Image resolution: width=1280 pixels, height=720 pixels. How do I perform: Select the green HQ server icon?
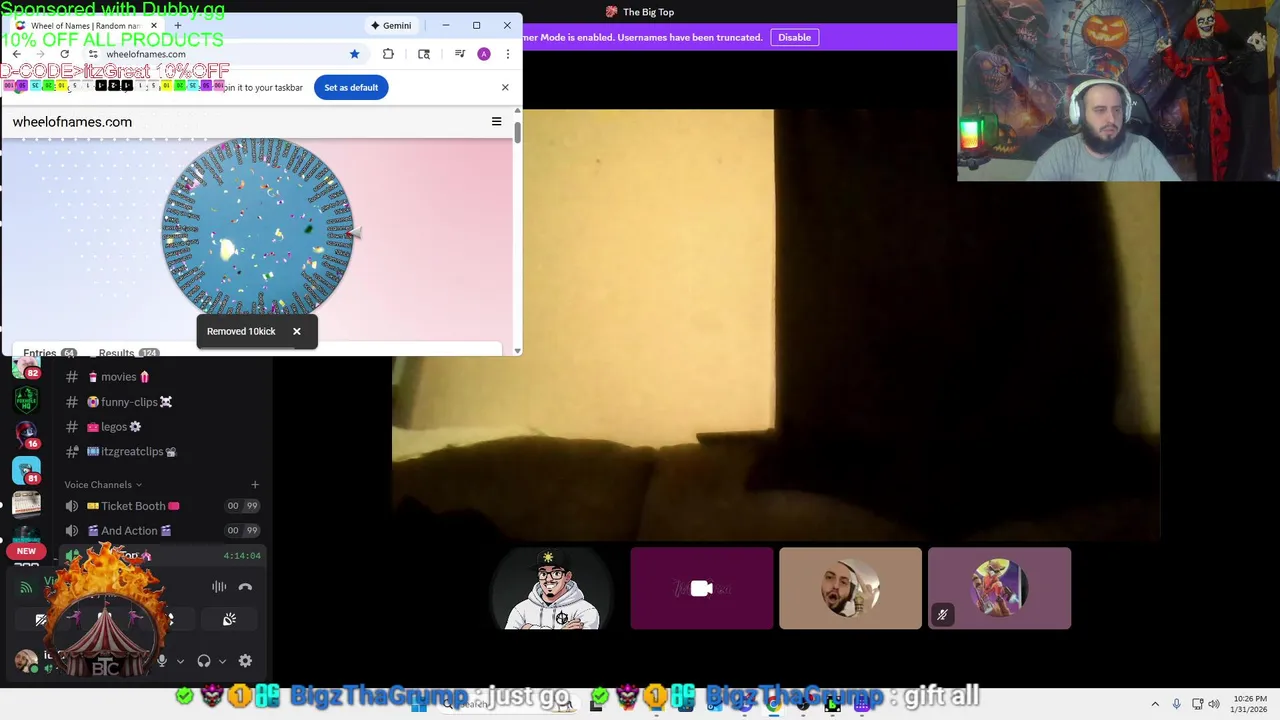pyautogui.click(x=26, y=400)
